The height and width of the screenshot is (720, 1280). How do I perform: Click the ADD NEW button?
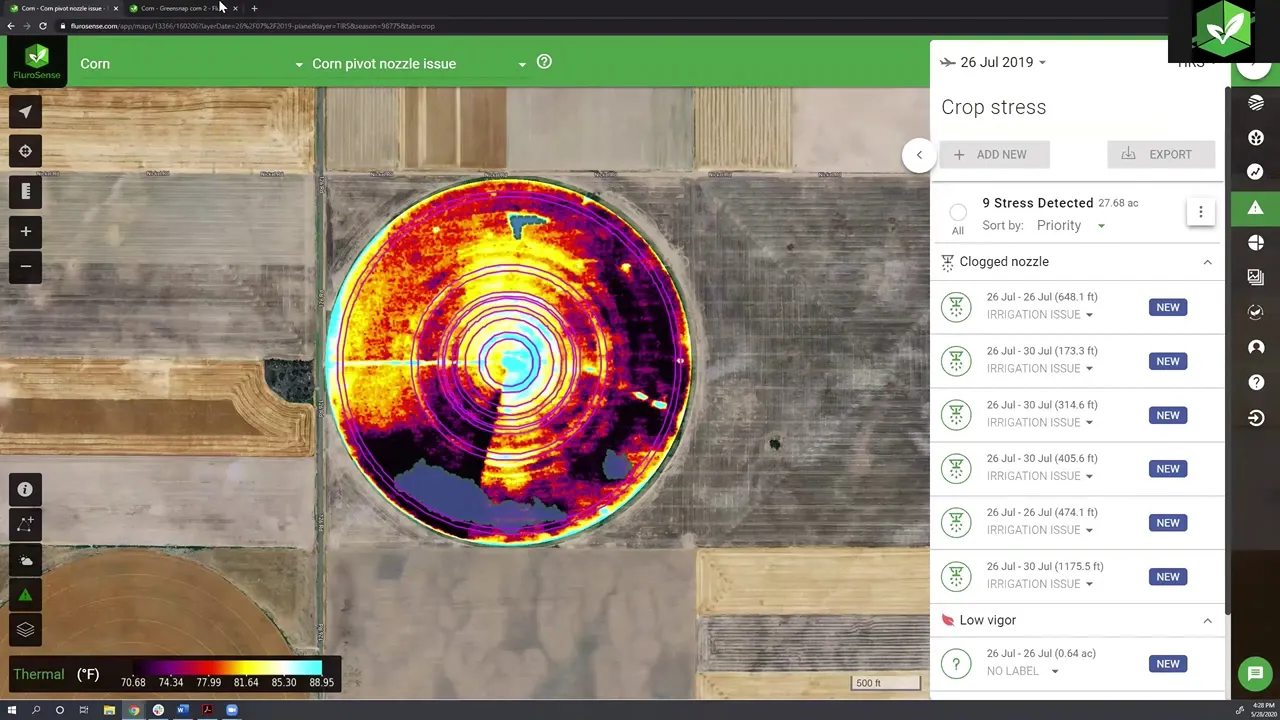(x=994, y=154)
